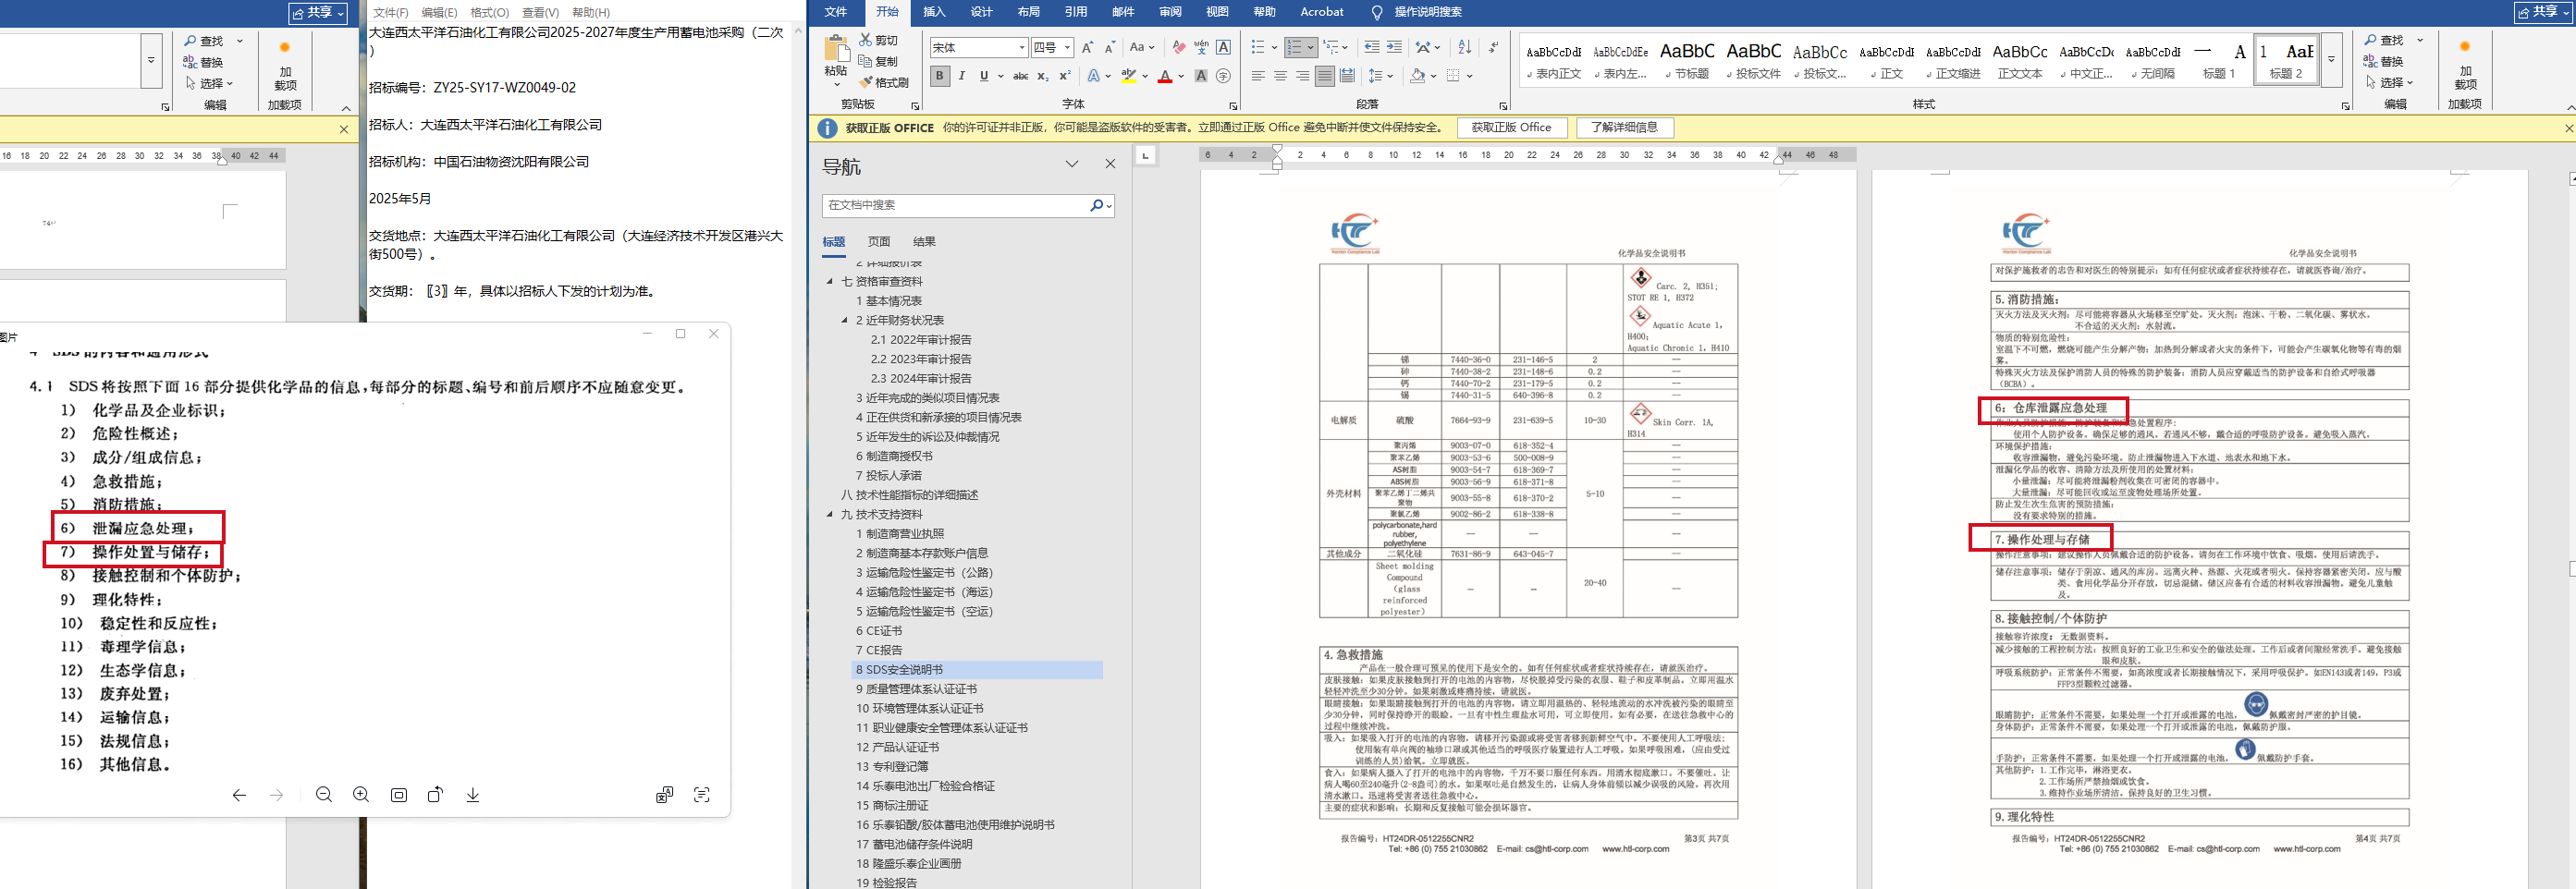Switch to the 布局 ribbon tab
Image resolution: width=2576 pixels, height=889 pixels.
pyautogui.click(x=1029, y=12)
